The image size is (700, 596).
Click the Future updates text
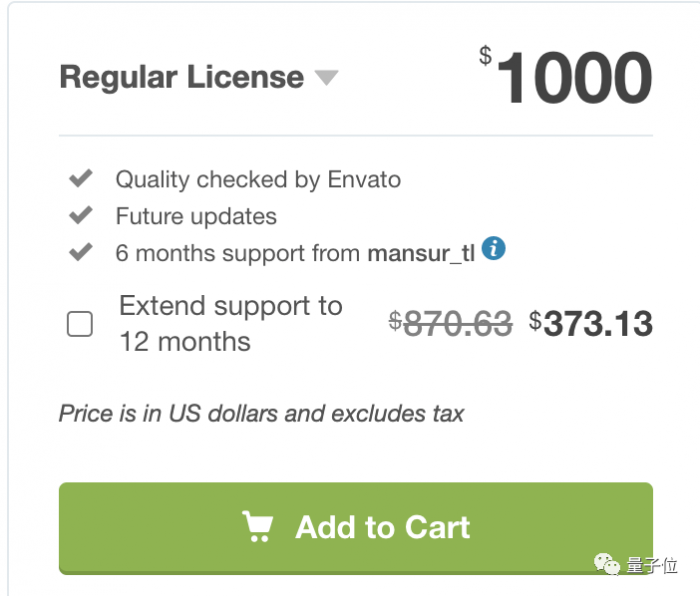tap(196, 216)
